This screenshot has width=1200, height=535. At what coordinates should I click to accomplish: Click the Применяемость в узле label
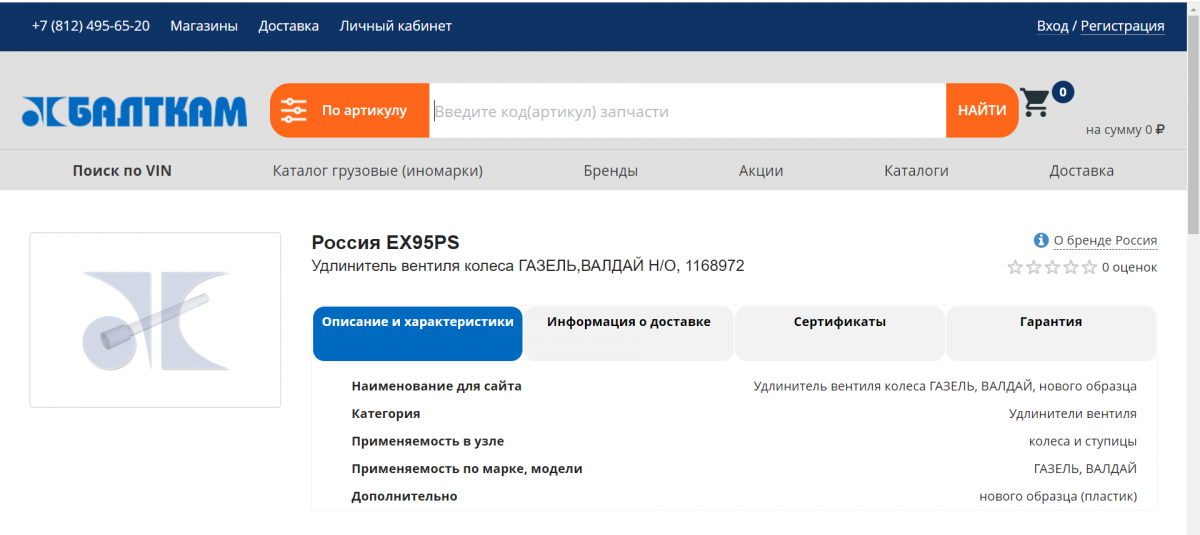click(x=428, y=441)
